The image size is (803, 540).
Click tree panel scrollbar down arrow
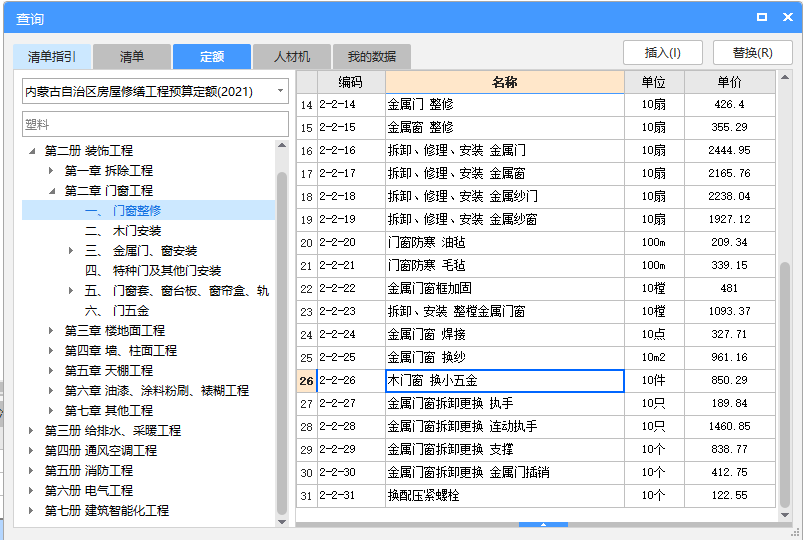tap(282, 522)
